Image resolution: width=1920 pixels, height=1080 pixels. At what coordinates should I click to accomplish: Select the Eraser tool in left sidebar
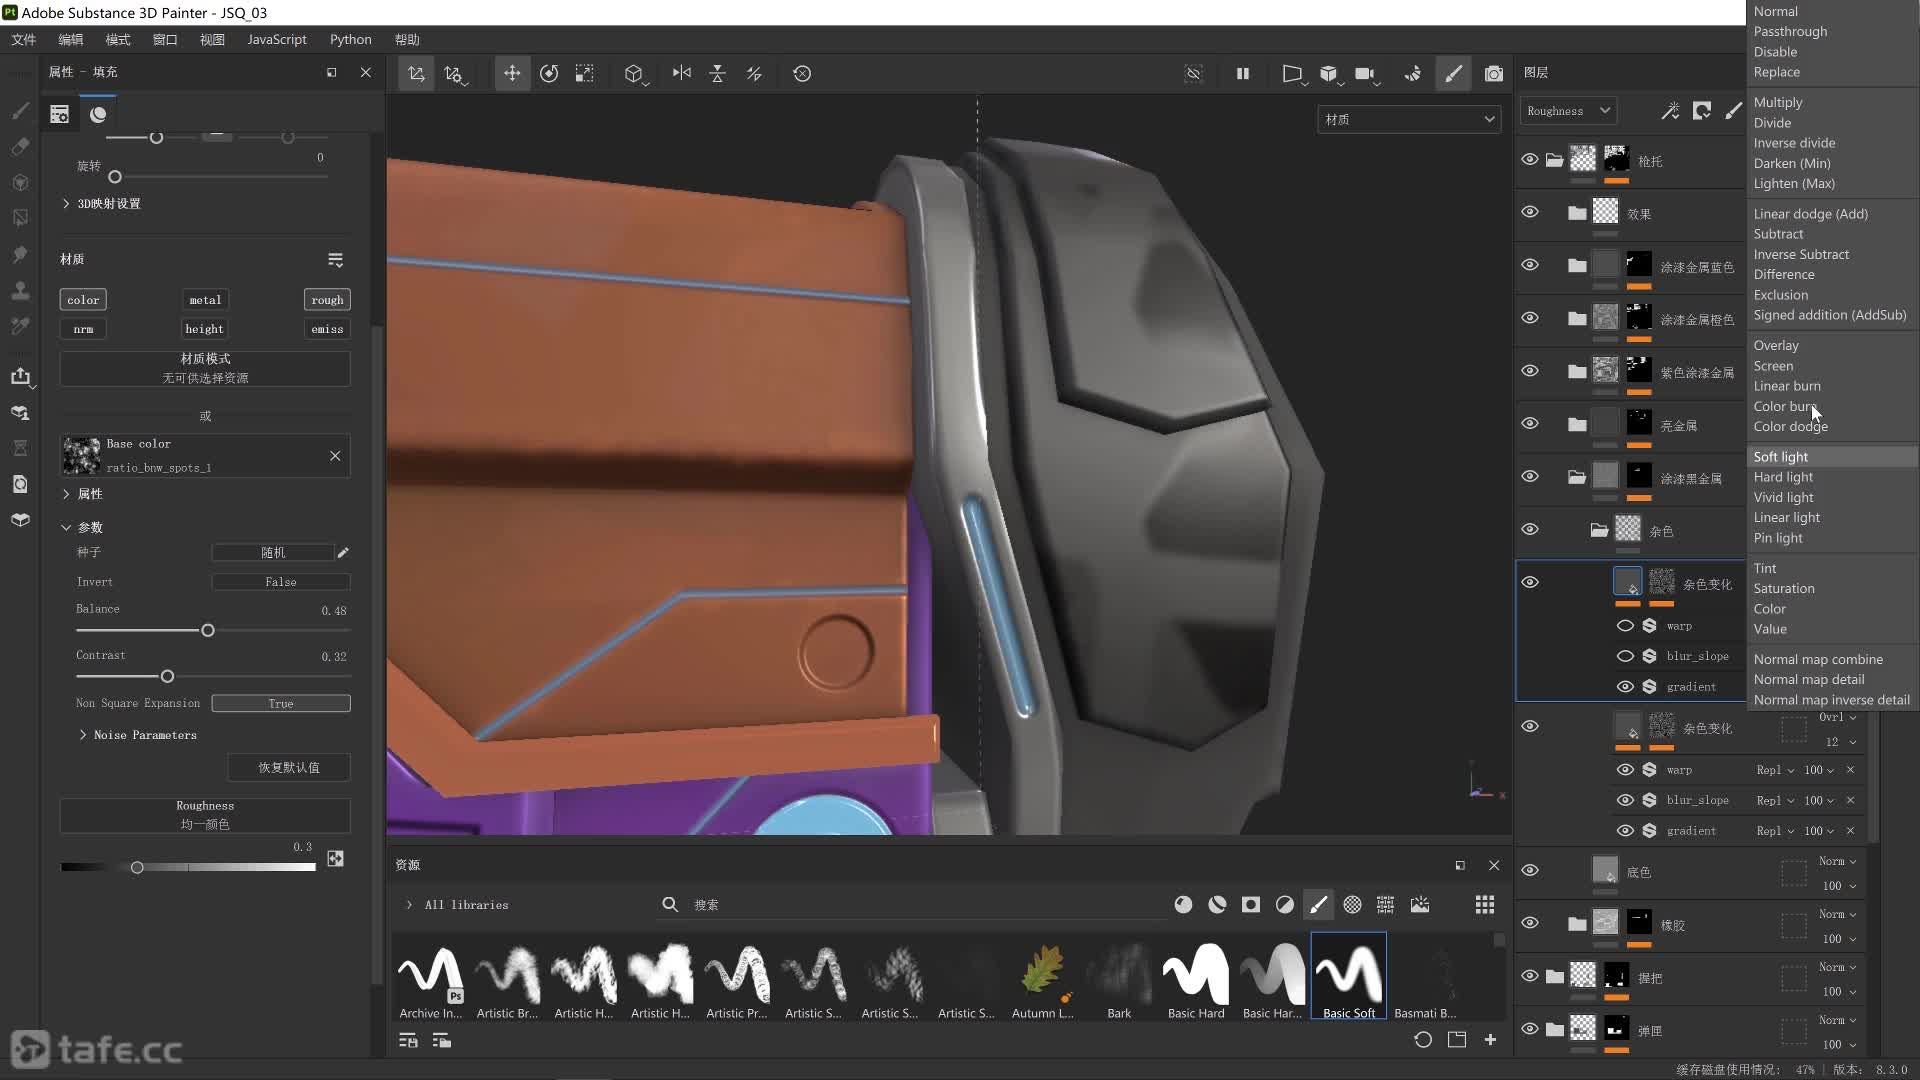pyautogui.click(x=20, y=146)
